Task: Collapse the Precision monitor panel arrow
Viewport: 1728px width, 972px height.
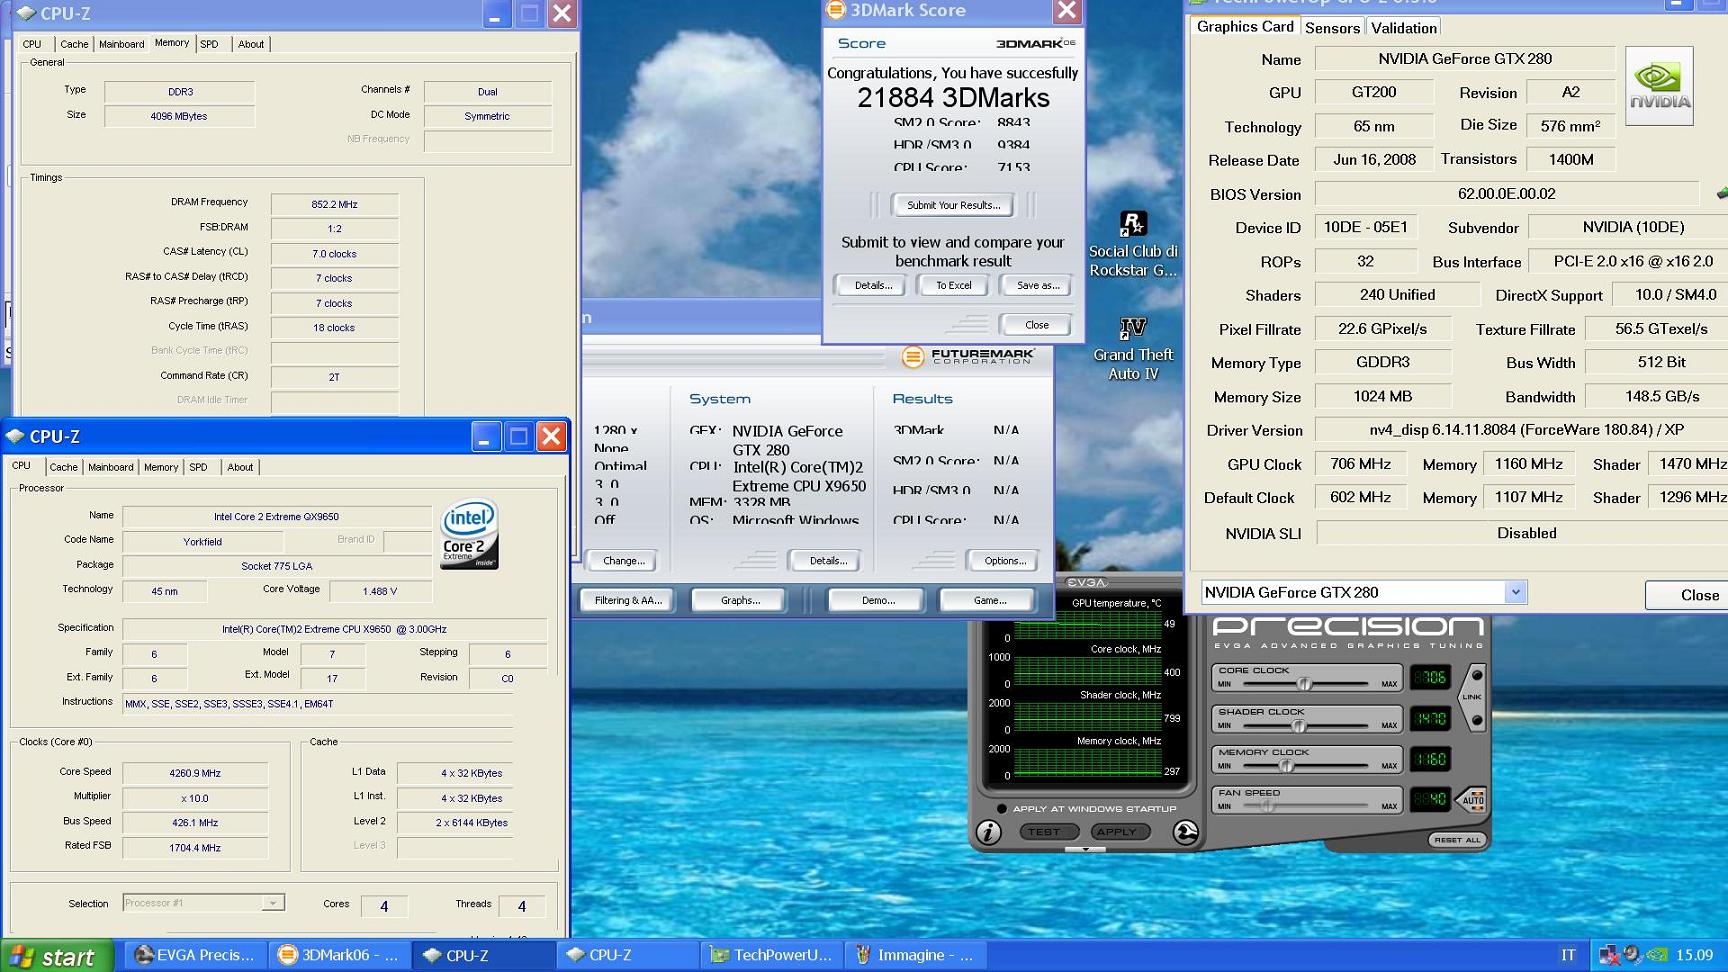Action: tap(1085, 850)
